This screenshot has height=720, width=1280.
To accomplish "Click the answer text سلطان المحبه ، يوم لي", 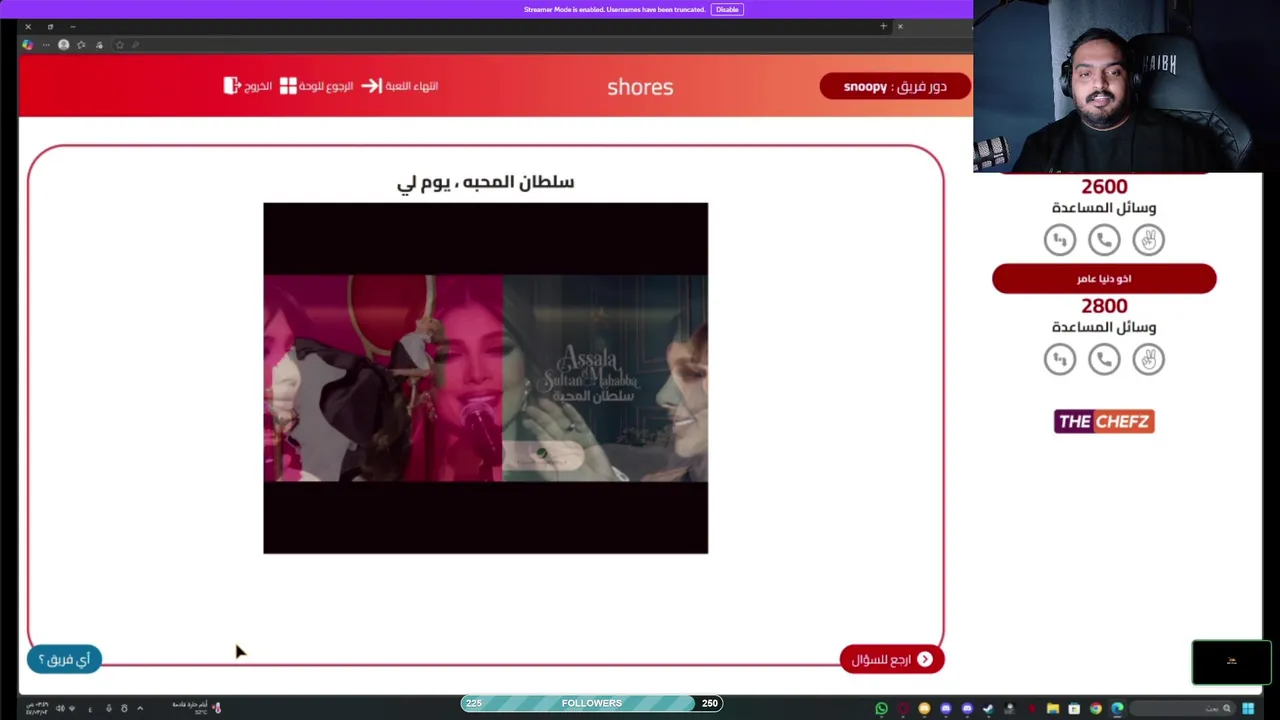I will pyautogui.click(x=485, y=182).
